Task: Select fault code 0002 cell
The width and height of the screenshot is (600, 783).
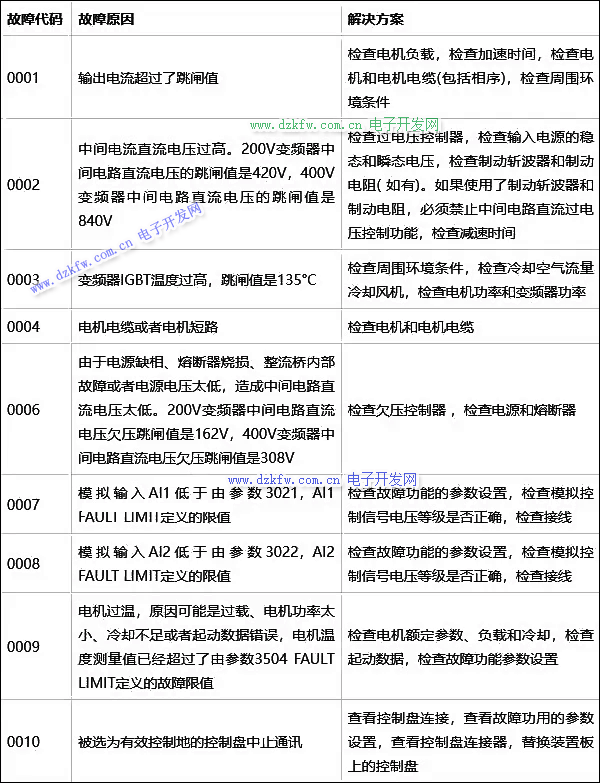Action: coord(24,185)
